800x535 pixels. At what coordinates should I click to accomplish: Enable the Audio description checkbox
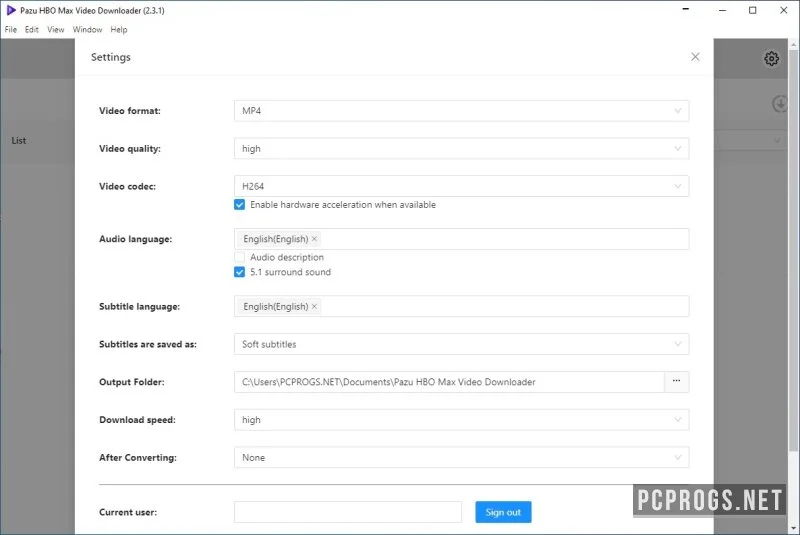coord(239,257)
